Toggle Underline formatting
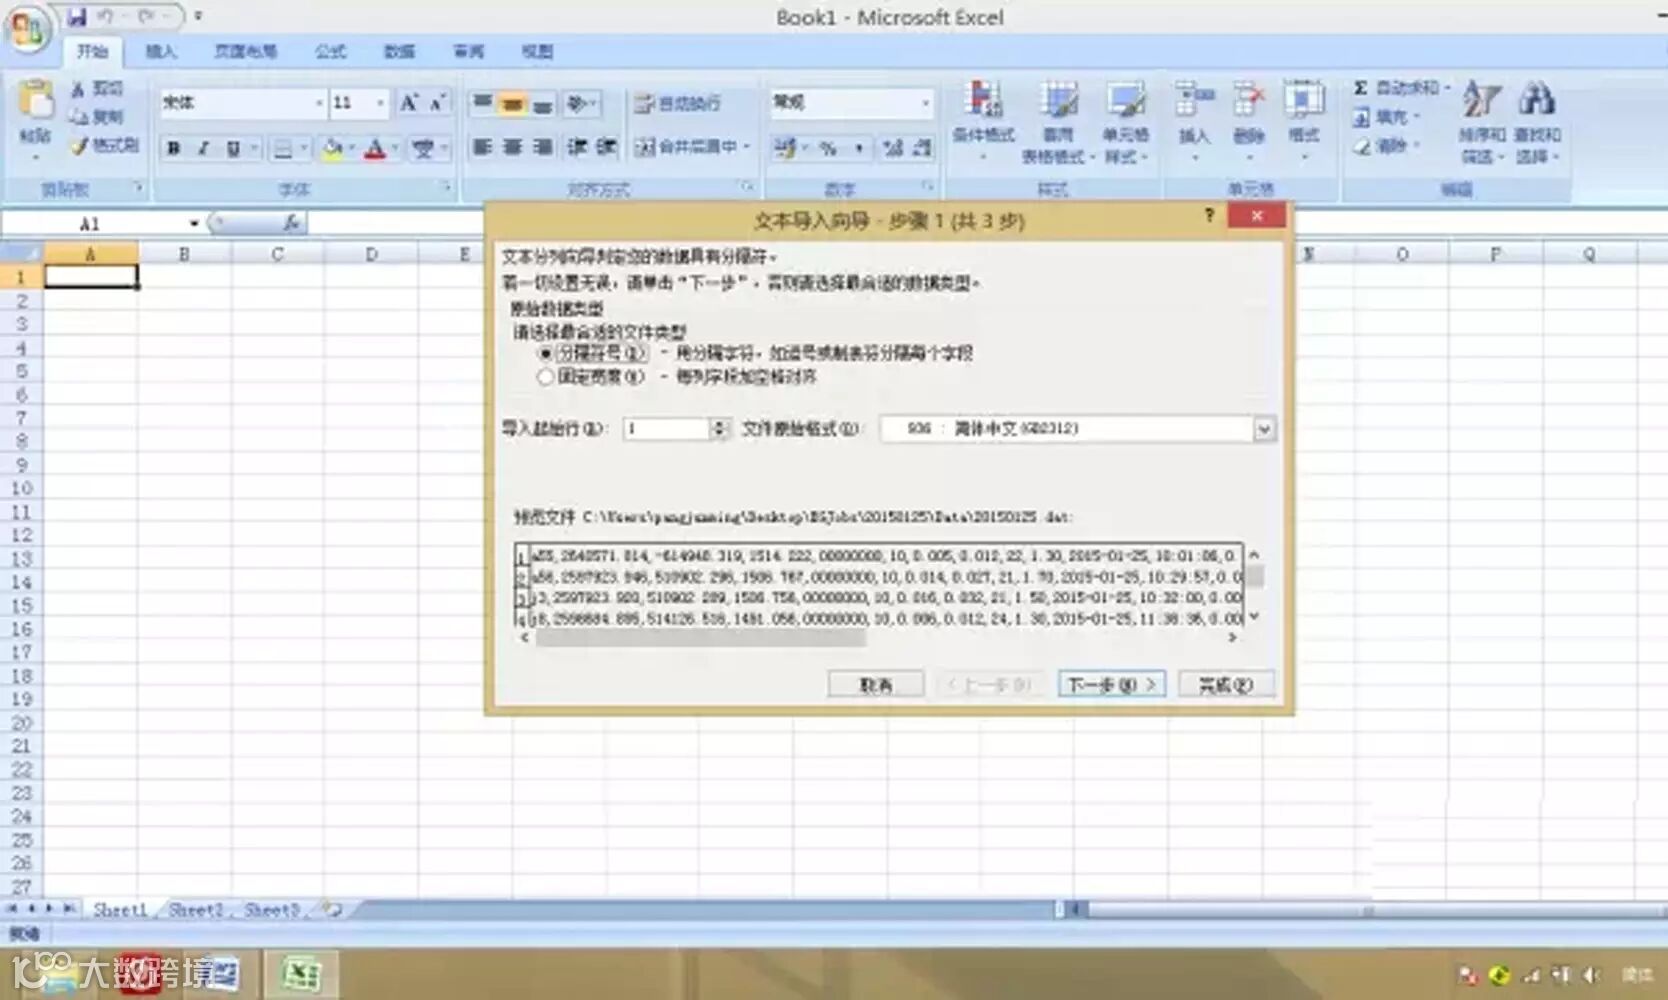The width and height of the screenshot is (1668, 1000). (233, 149)
